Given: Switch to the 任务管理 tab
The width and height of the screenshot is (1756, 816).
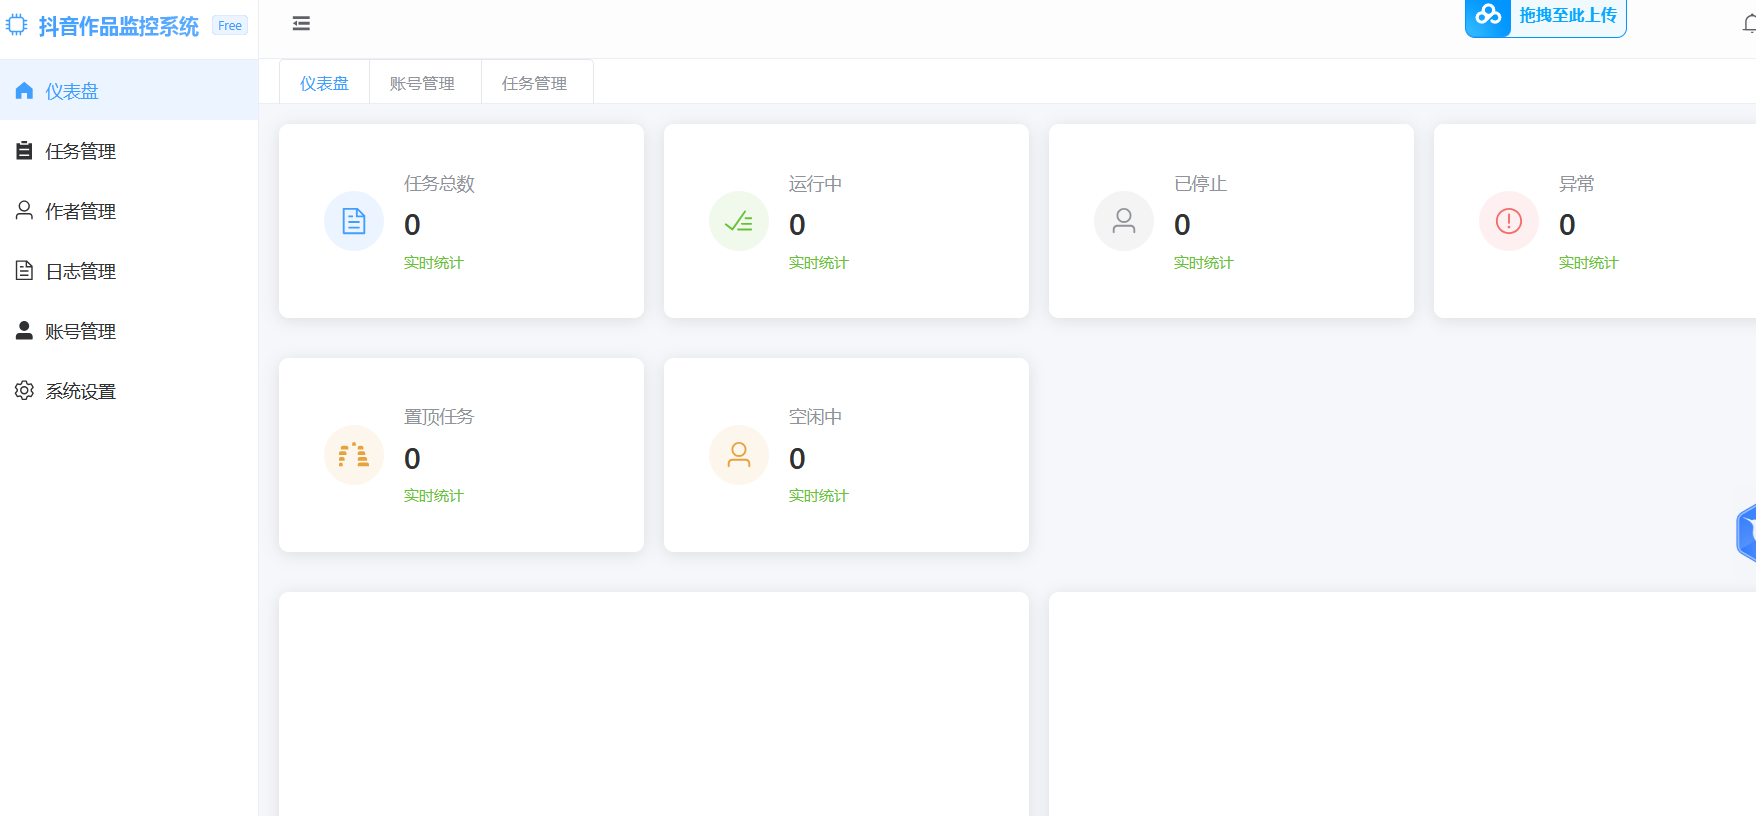Looking at the screenshot, I should tap(534, 83).
